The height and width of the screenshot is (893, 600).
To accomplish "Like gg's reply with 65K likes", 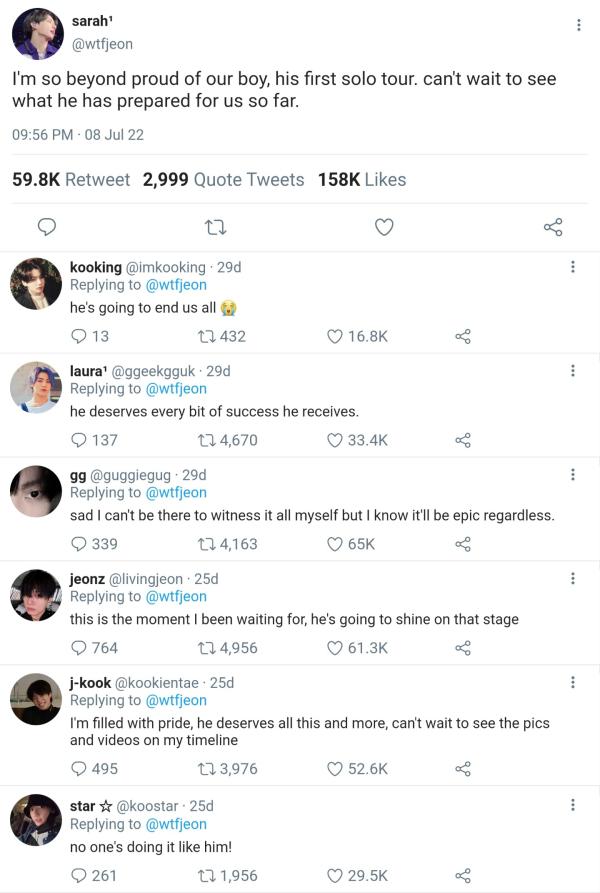I will tap(336, 544).
